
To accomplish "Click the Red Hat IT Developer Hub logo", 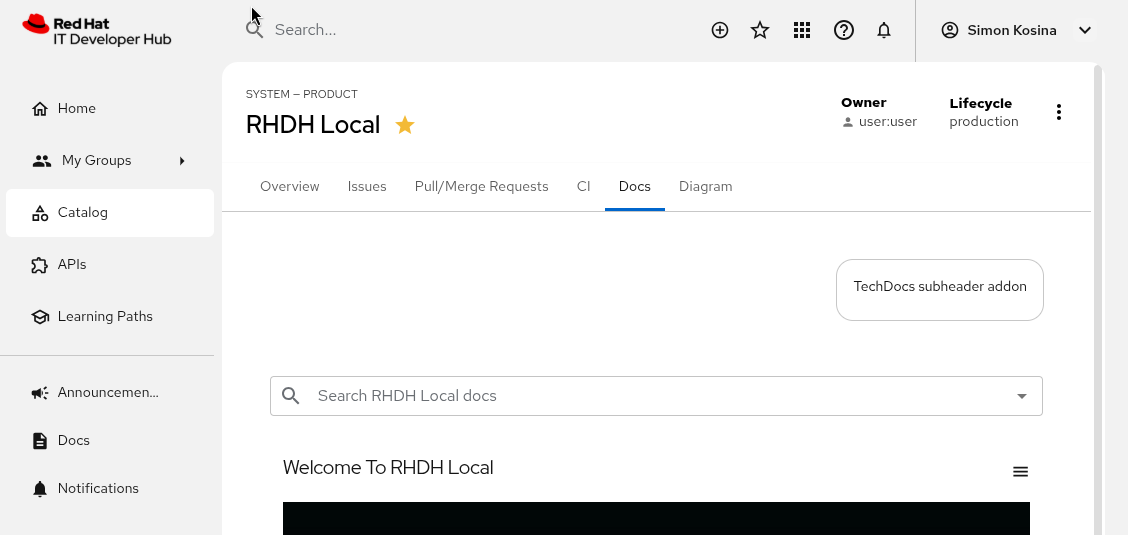I will tap(97, 30).
